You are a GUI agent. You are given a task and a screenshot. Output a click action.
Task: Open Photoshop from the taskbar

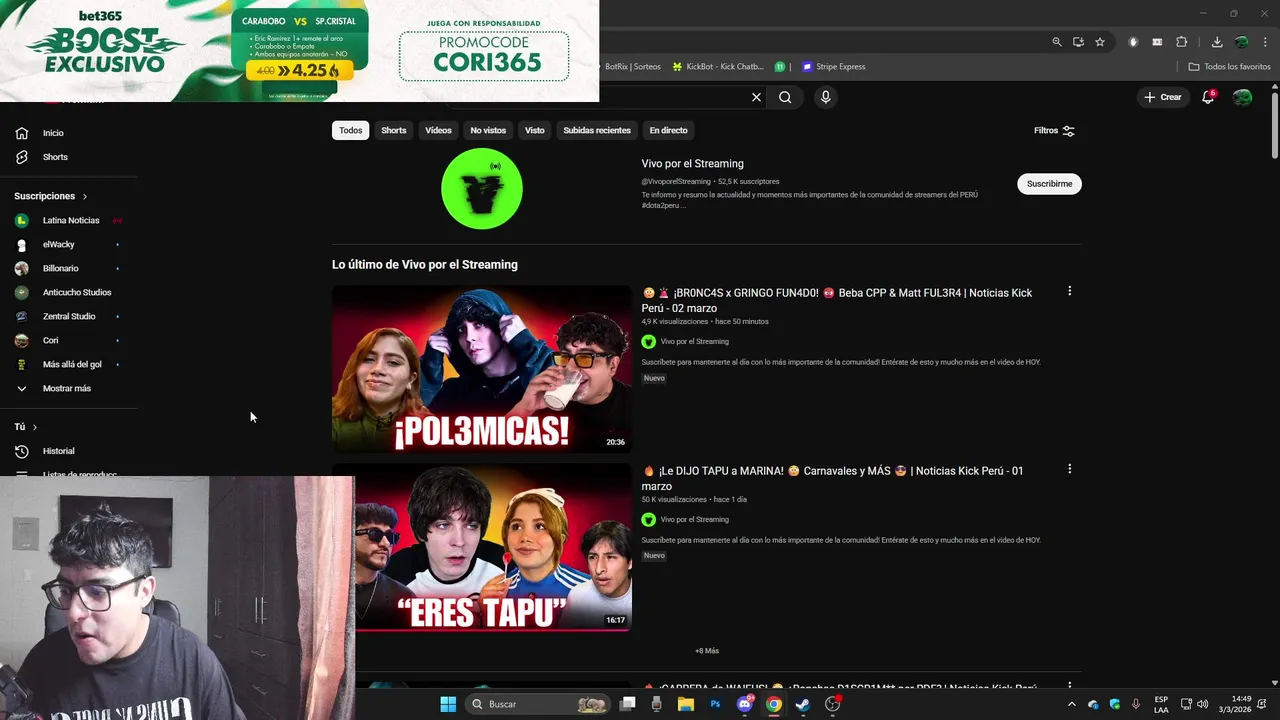715,704
